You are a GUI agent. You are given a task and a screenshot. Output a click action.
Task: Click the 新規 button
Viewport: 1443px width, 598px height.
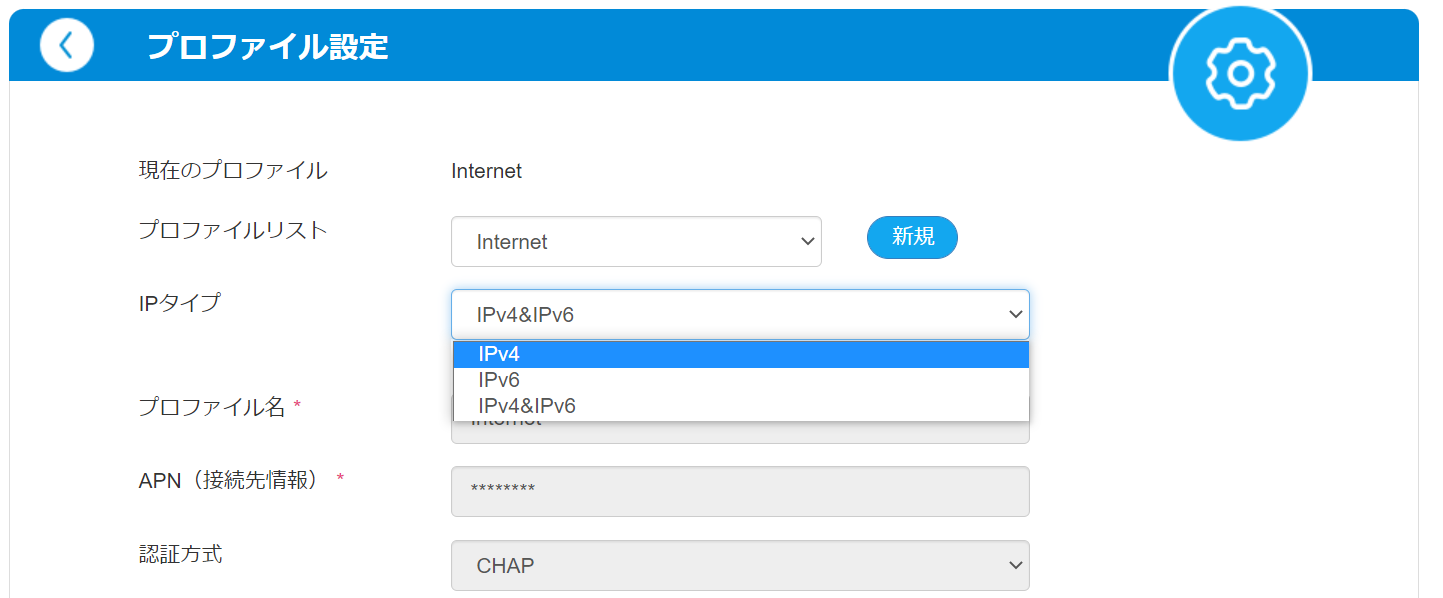tap(912, 237)
